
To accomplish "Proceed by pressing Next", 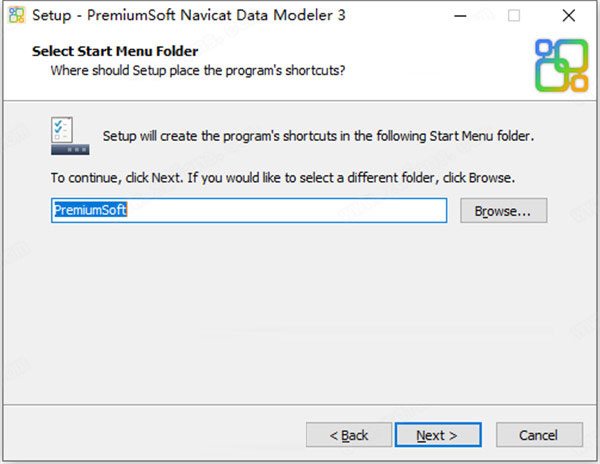I will coord(437,435).
